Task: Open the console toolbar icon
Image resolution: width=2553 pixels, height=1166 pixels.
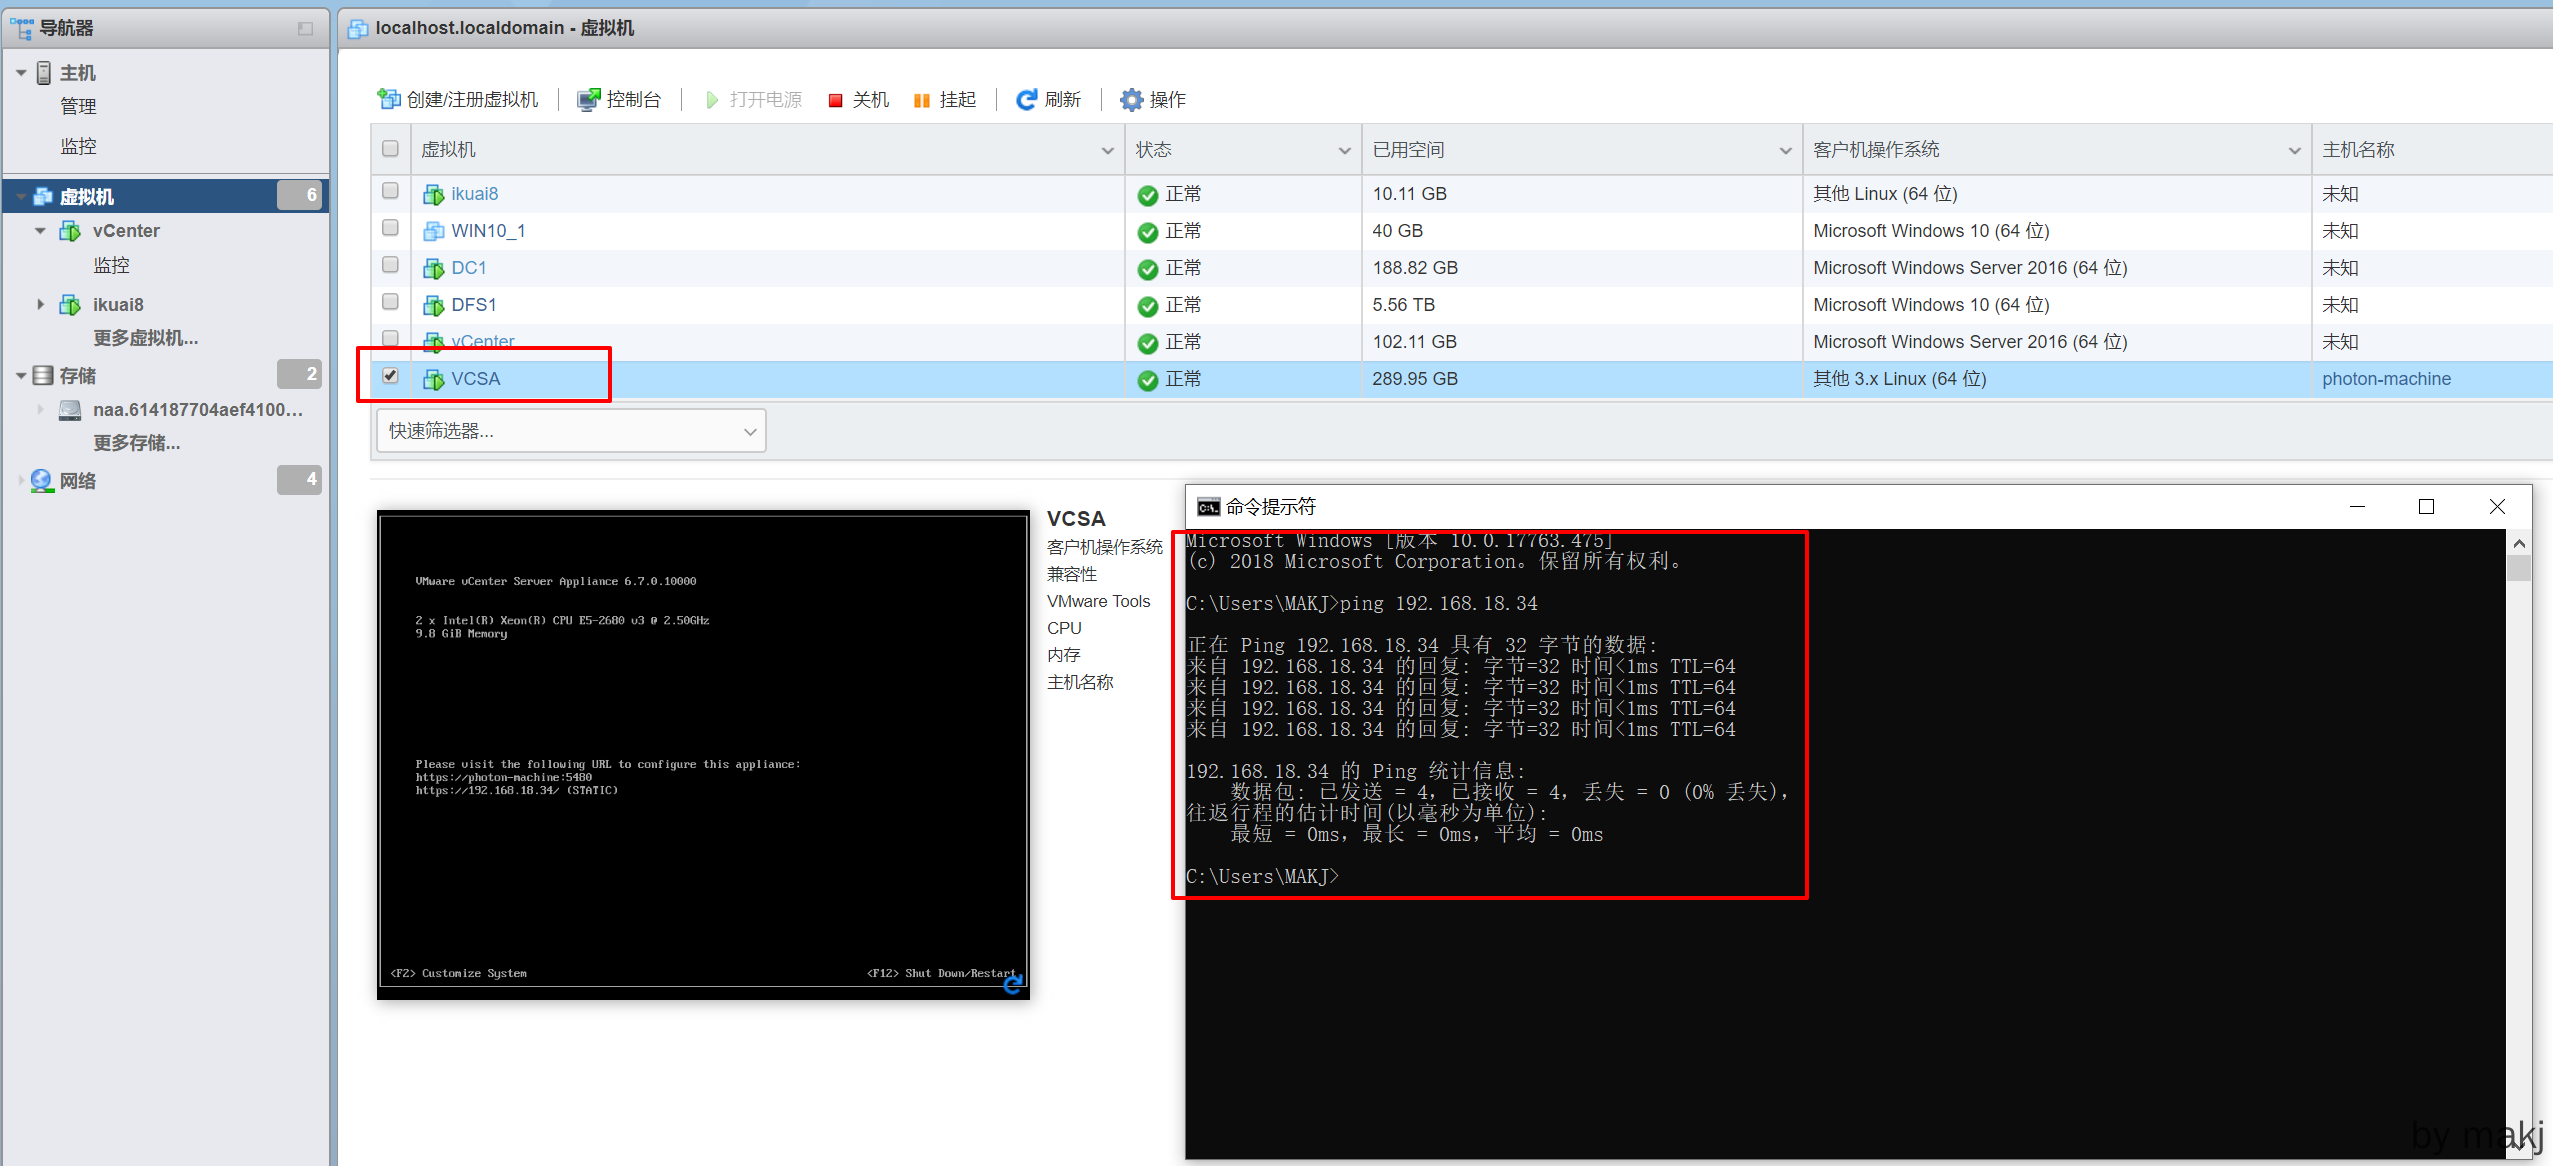Action: [x=589, y=99]
